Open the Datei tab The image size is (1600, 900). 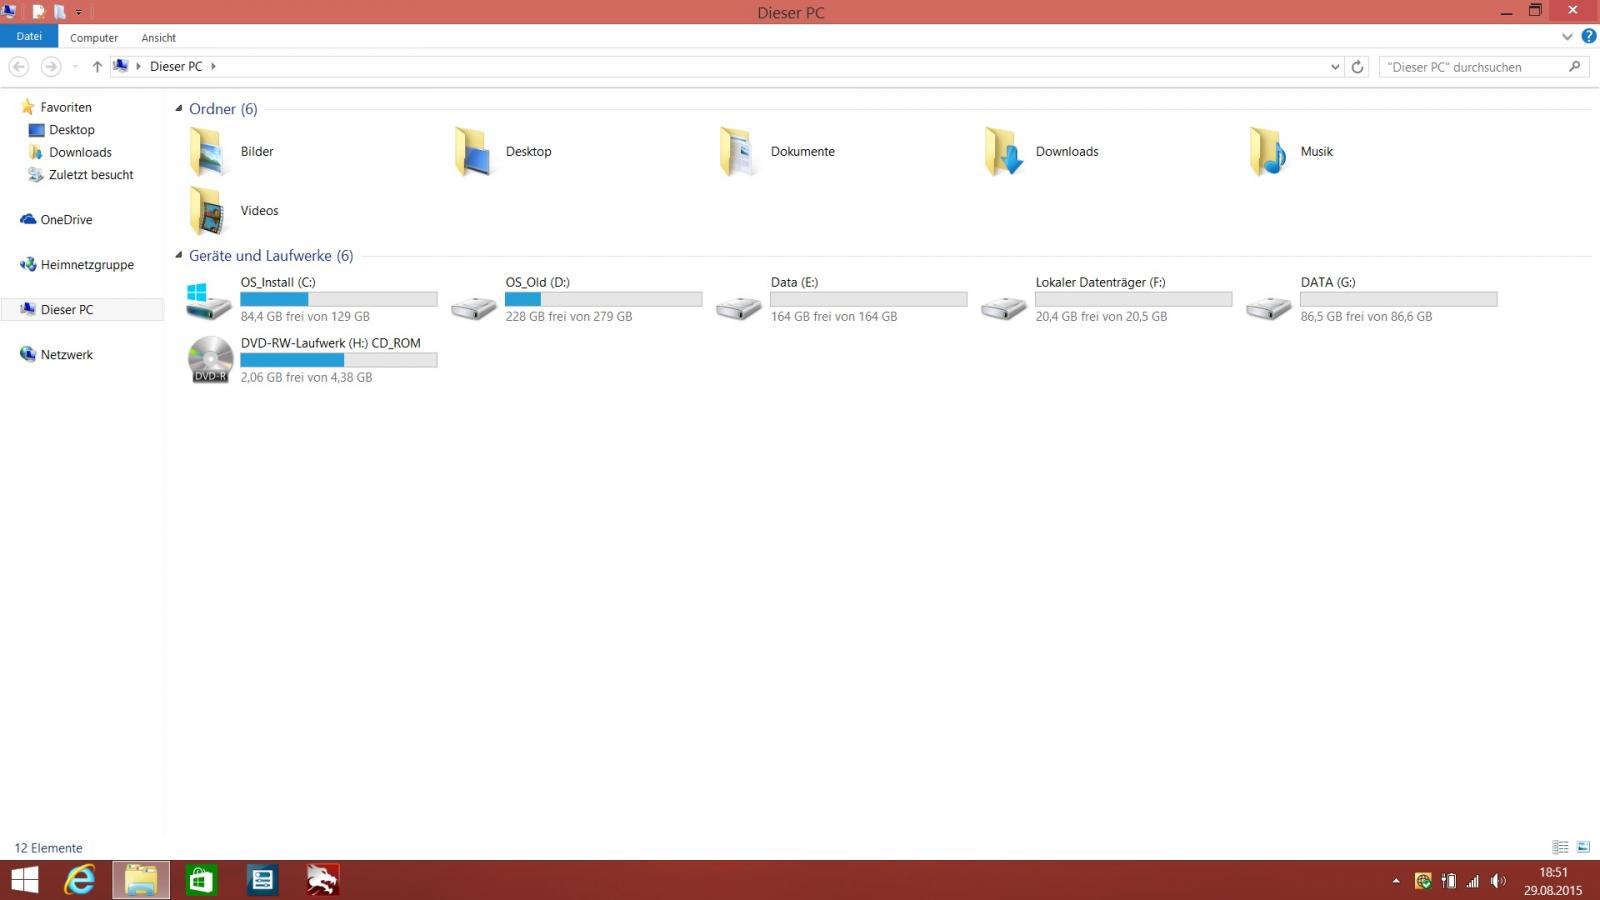point(29,36)
